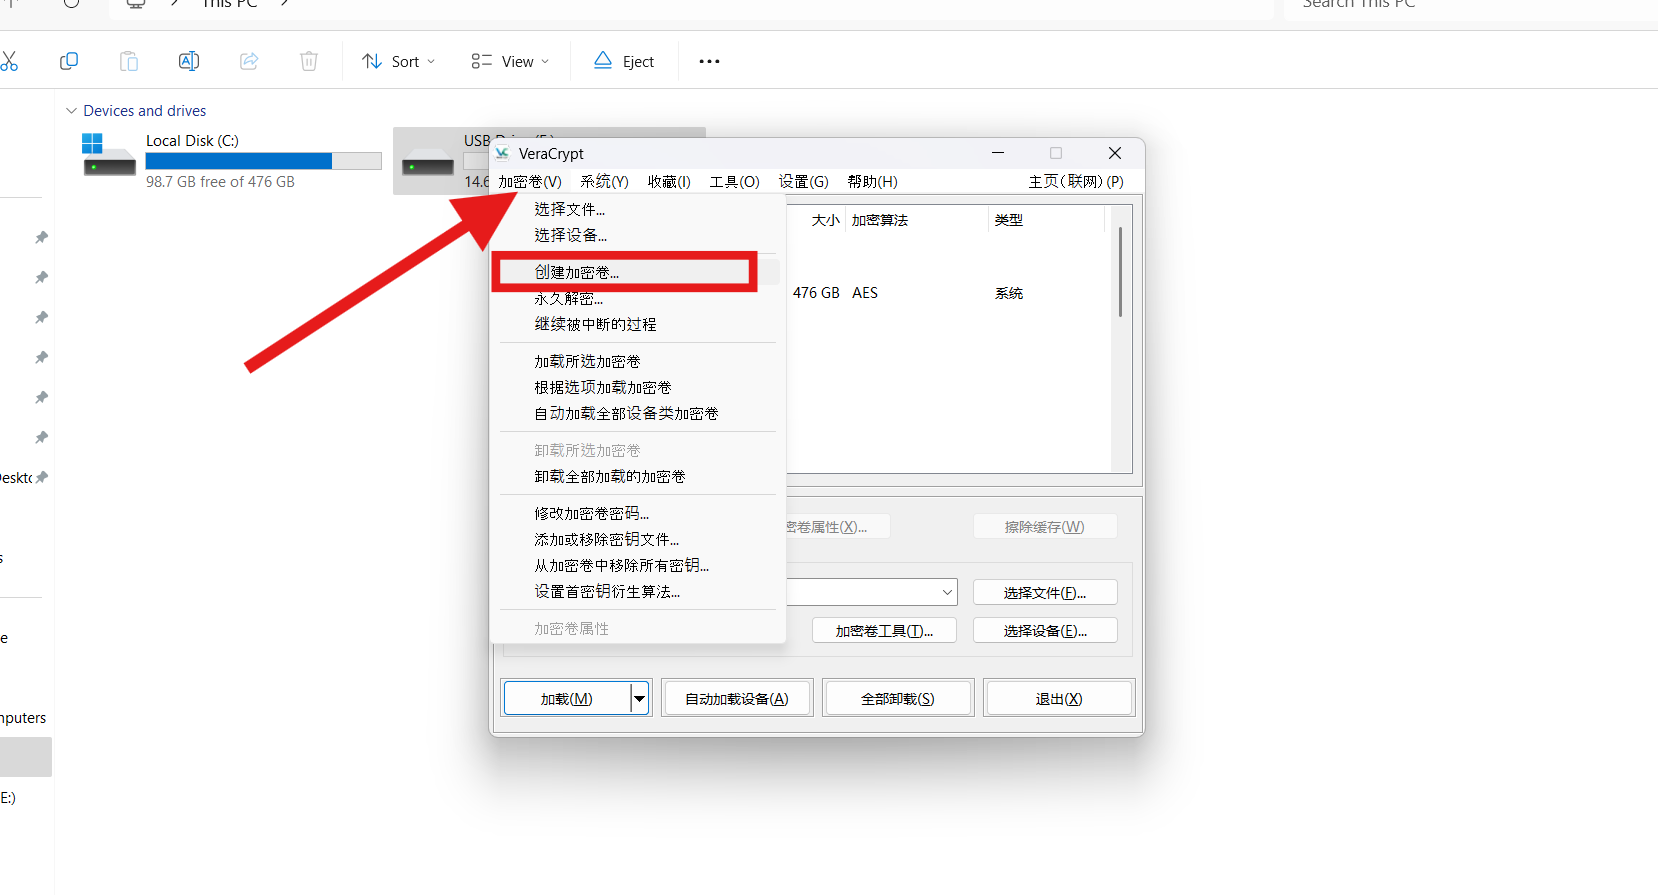Choose 继续被中断的过程 menu entry
The width and height of the screenshot is (1658, 895).
pyautogui.click(x=638, y=324)
